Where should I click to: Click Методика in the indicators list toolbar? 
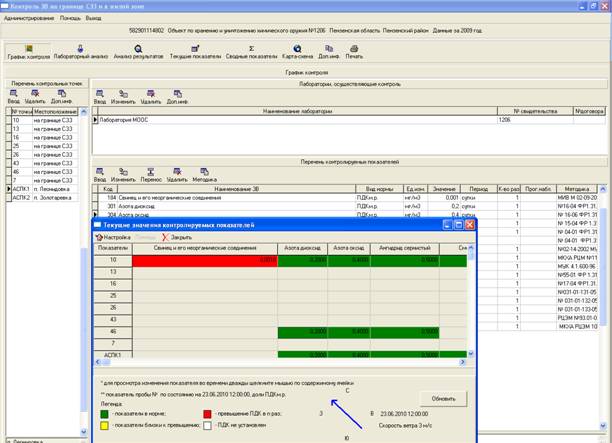tap(204, 174)
